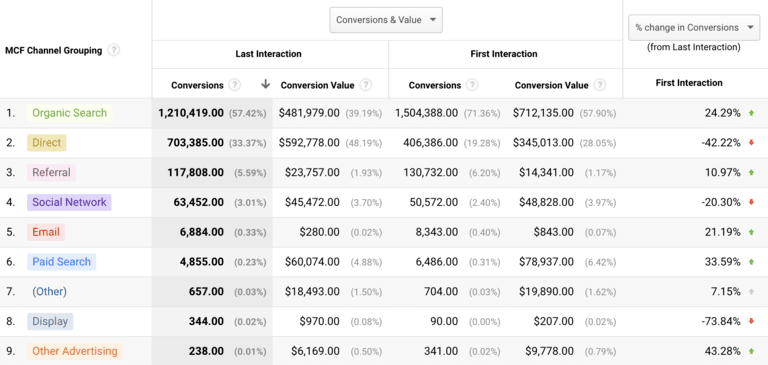Image resolution: width=768 pixels, height=365 pixels.
Task: Select the 130,732.00 conversions cell
Action: [x=432, y=172]
